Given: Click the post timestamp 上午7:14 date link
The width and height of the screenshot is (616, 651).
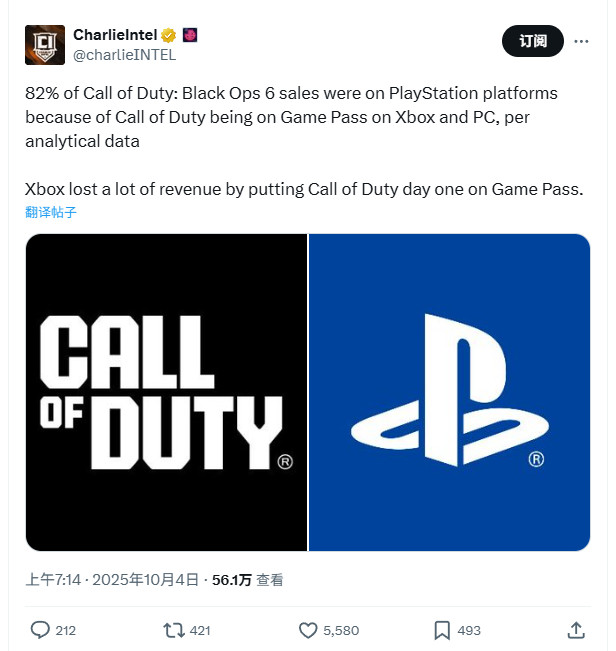Looking at the screenshot, I should tap(114, 580).
